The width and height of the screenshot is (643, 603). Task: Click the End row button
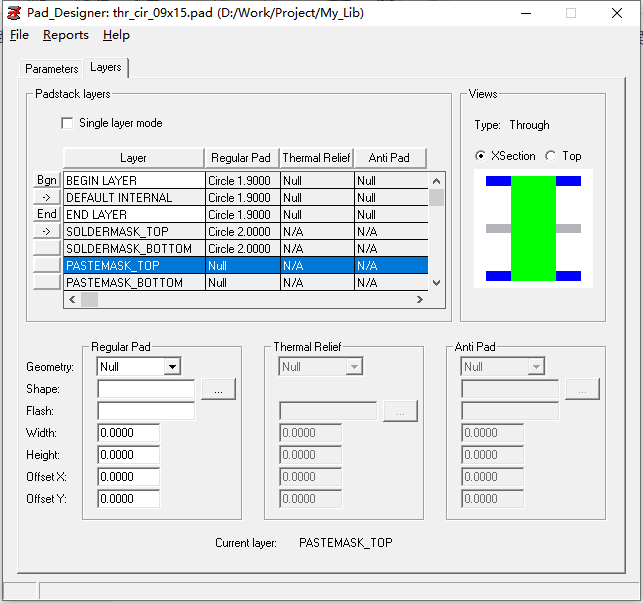pos(47,214)
